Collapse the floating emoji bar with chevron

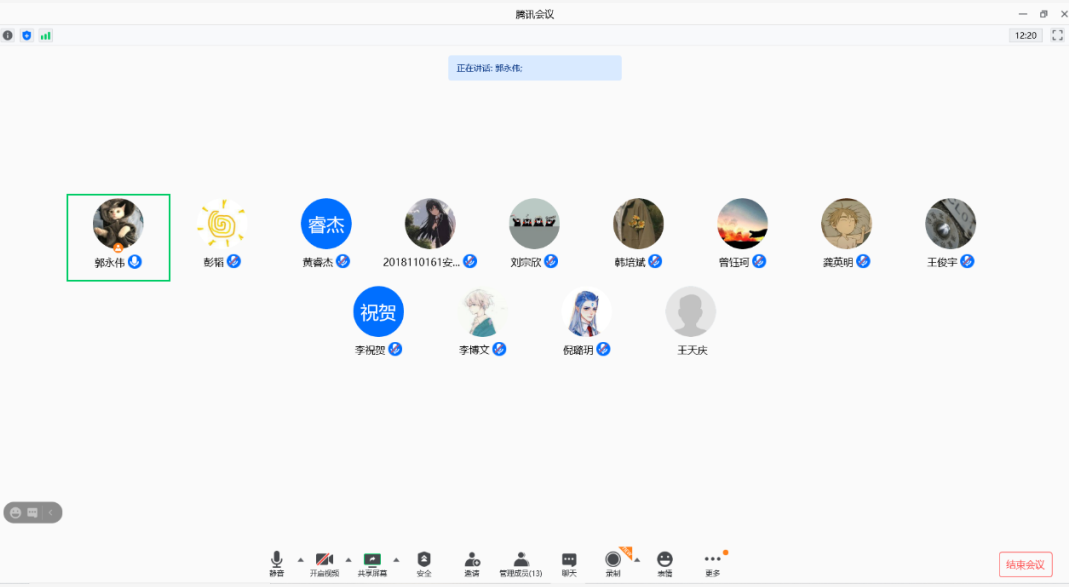51,512
